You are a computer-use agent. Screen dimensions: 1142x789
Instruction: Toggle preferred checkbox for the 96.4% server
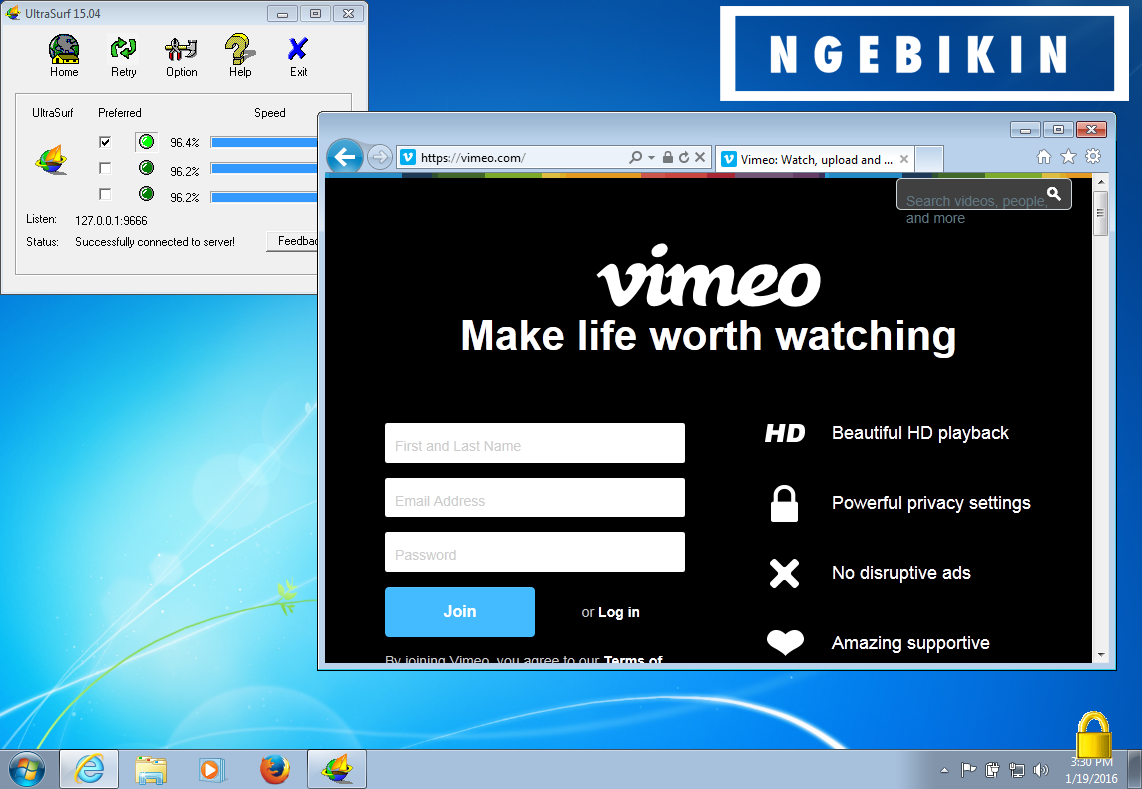tap(105, 142)
